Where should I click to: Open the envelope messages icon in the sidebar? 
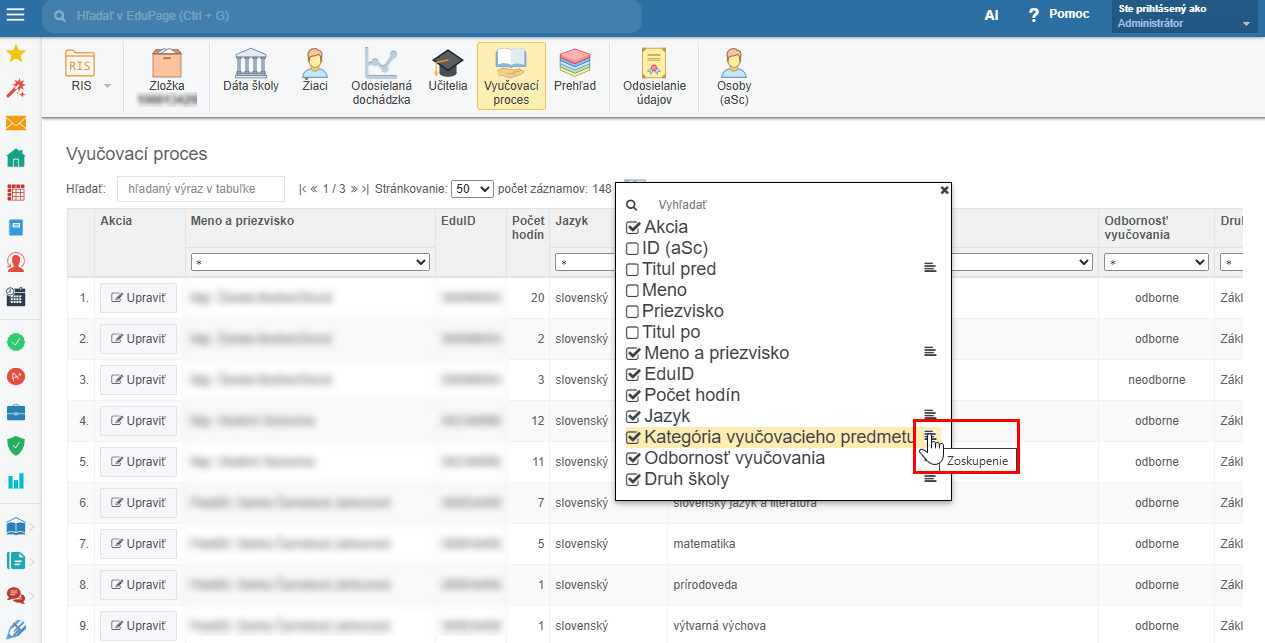pyautogui.click(x=16, y=123)
